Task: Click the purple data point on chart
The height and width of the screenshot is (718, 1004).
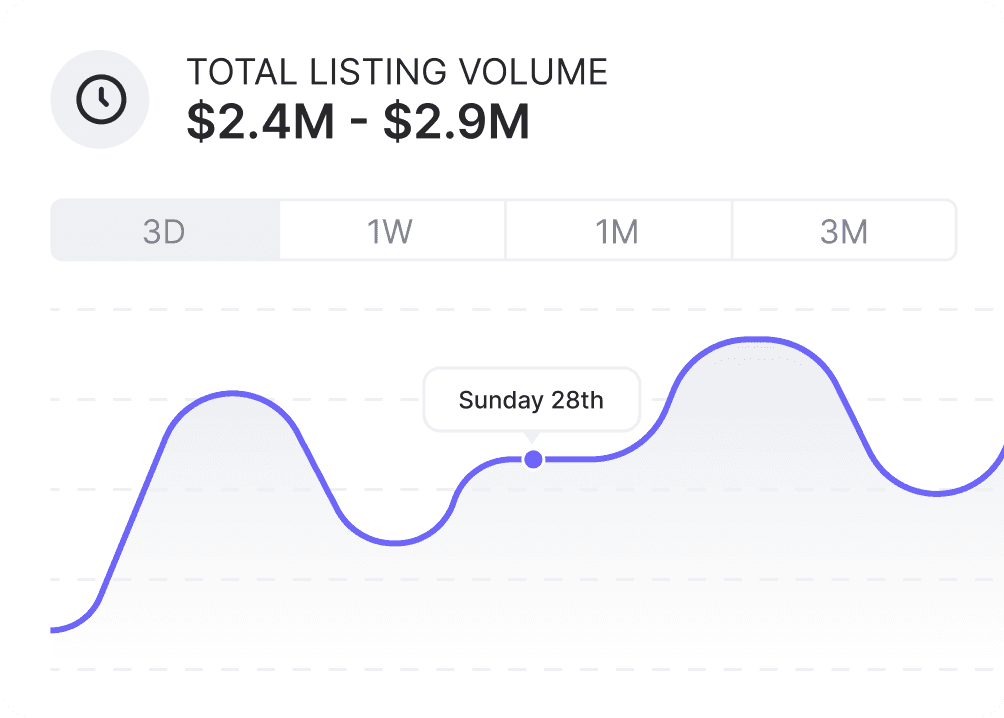Action: pyautogui.click(x=533, y=459)
